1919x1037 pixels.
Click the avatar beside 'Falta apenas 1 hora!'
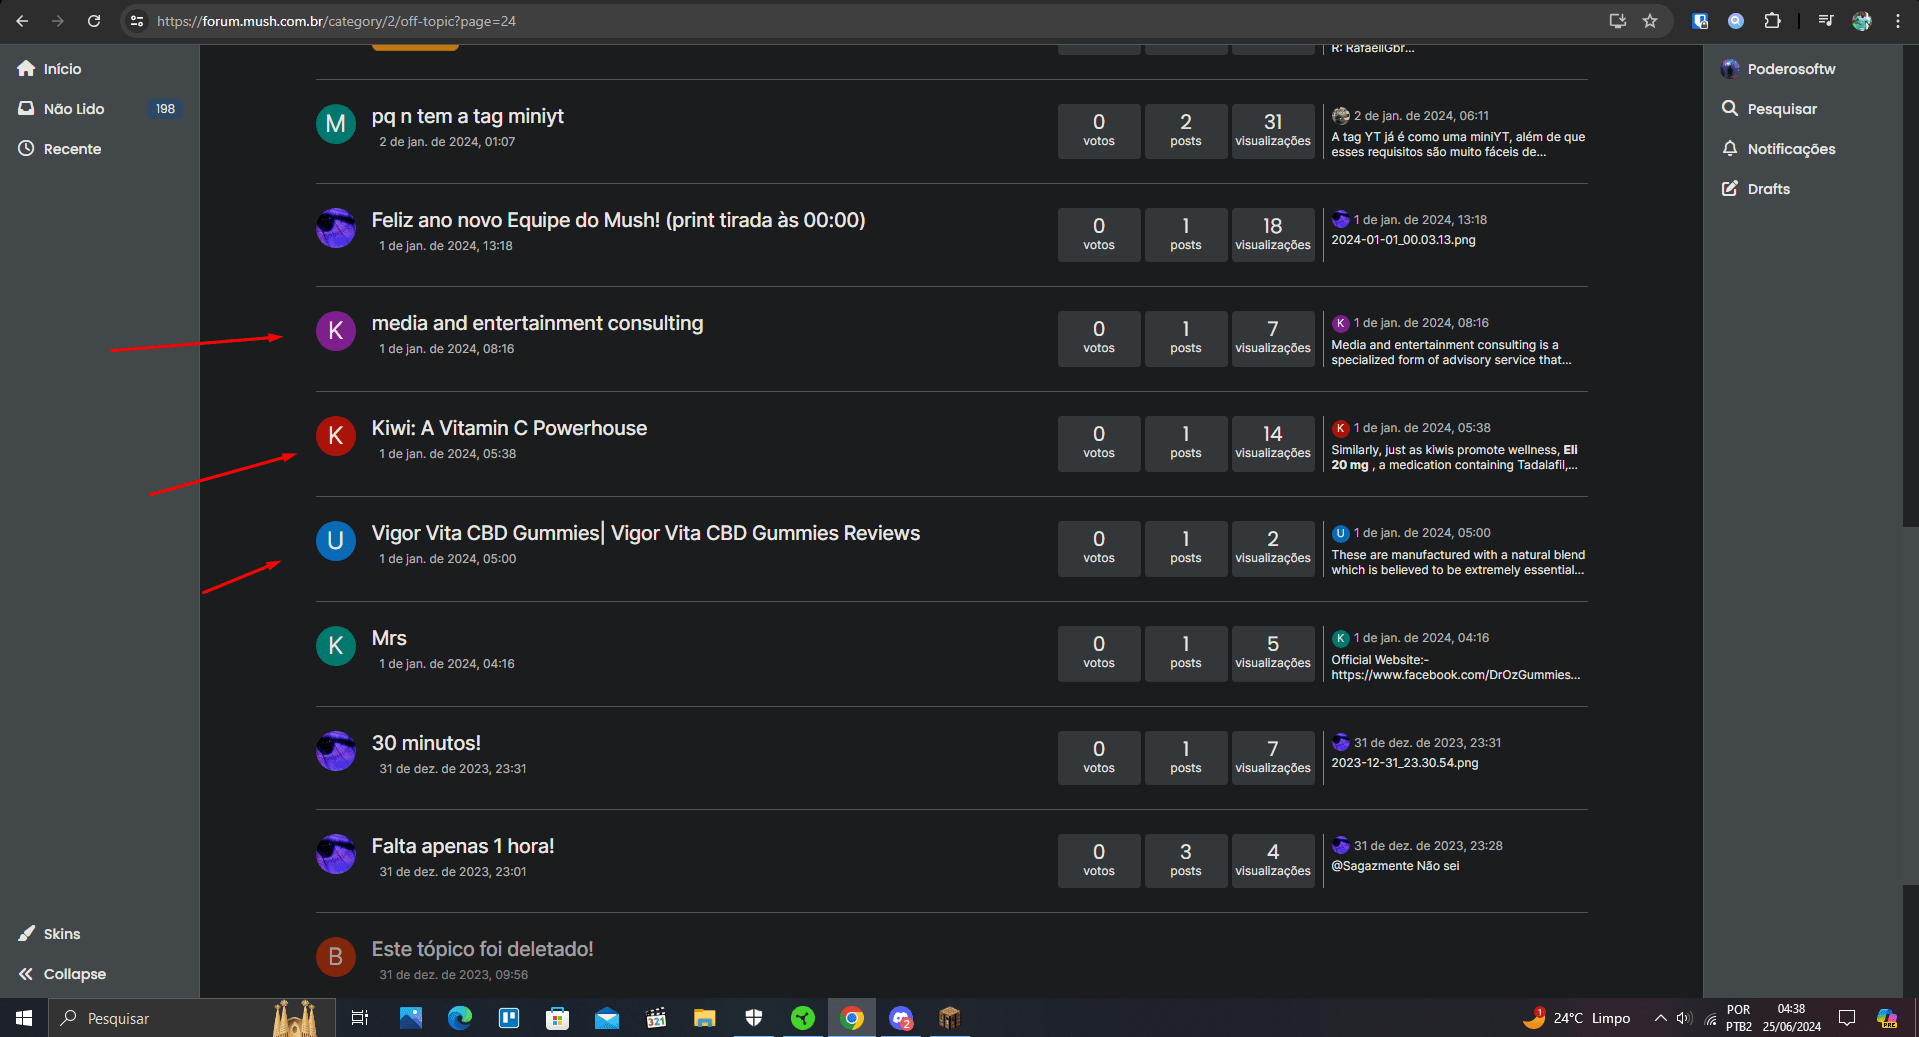[x=336, y=854]
